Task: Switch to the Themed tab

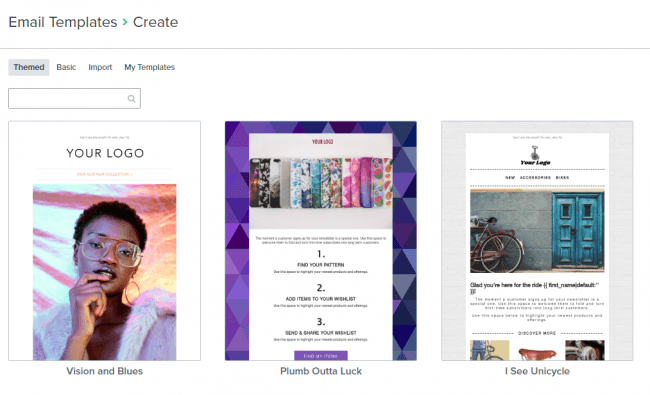Action: (x=29, y=67)
